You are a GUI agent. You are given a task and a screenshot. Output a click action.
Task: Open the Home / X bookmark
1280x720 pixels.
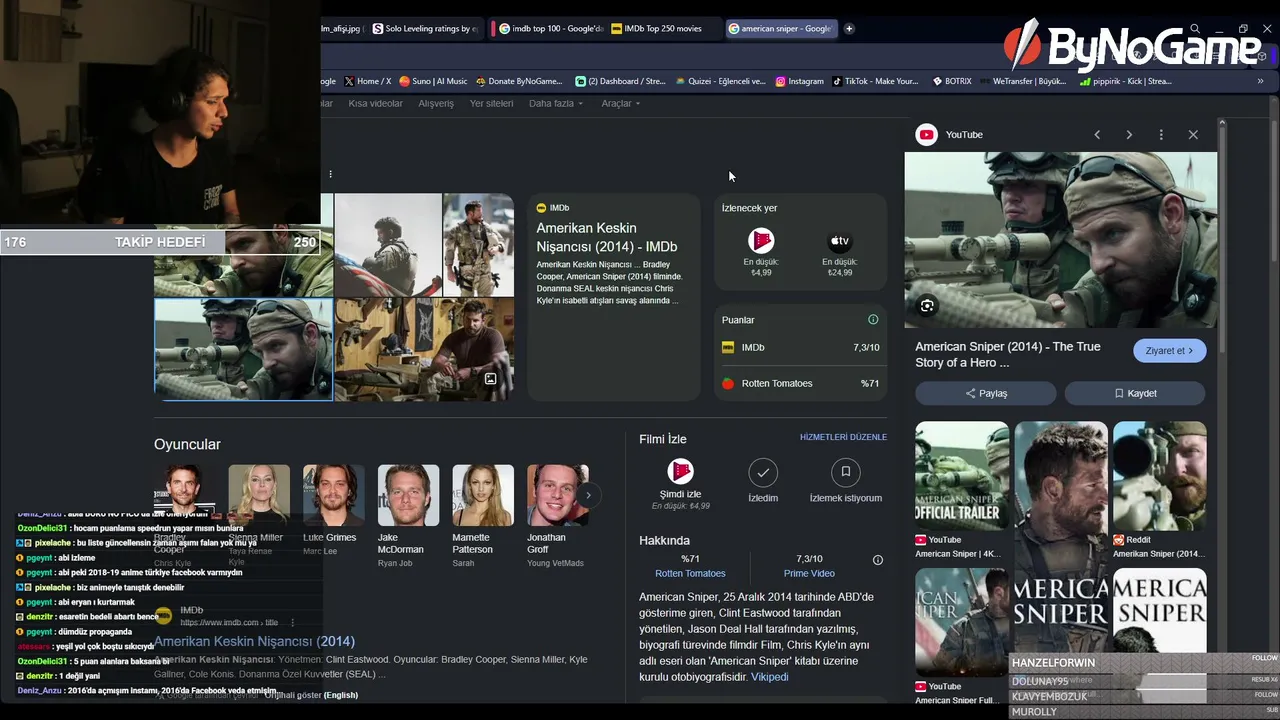tap(368, 81)
